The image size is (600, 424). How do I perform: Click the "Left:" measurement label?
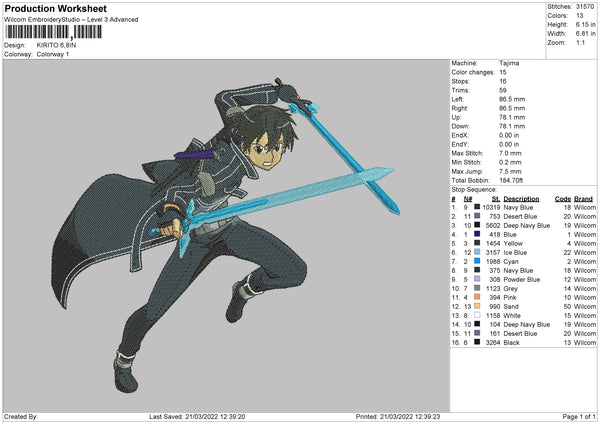(x=457, y=99)
